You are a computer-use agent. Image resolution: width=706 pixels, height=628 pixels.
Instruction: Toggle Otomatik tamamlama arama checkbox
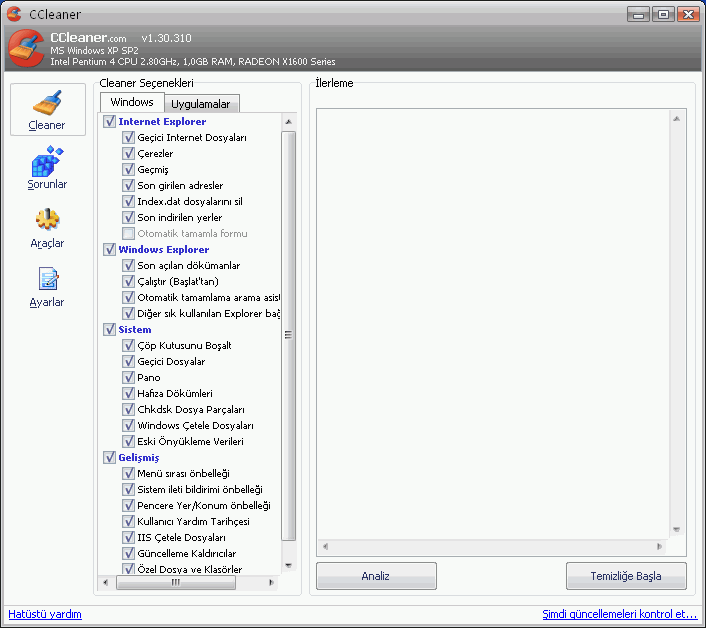tap(128, 297)
